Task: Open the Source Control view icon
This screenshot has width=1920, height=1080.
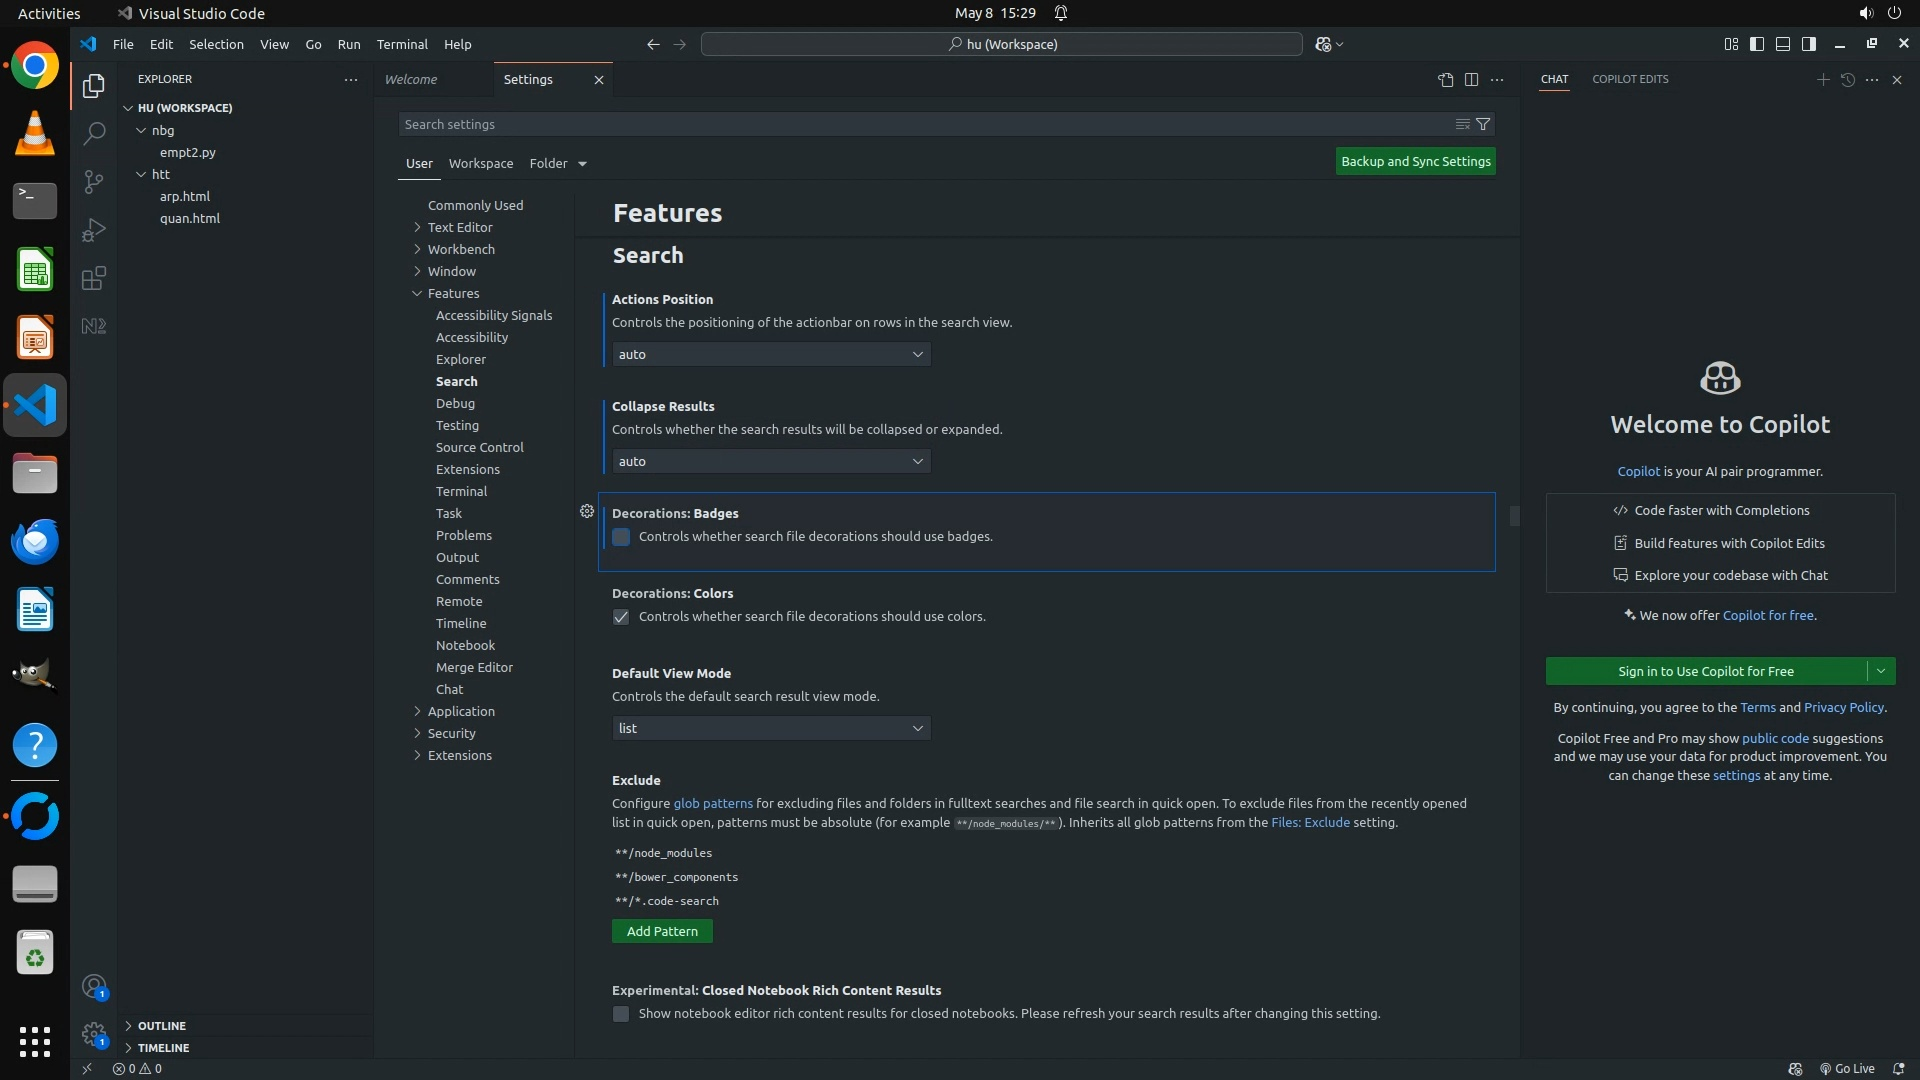Action: [93, 181]
